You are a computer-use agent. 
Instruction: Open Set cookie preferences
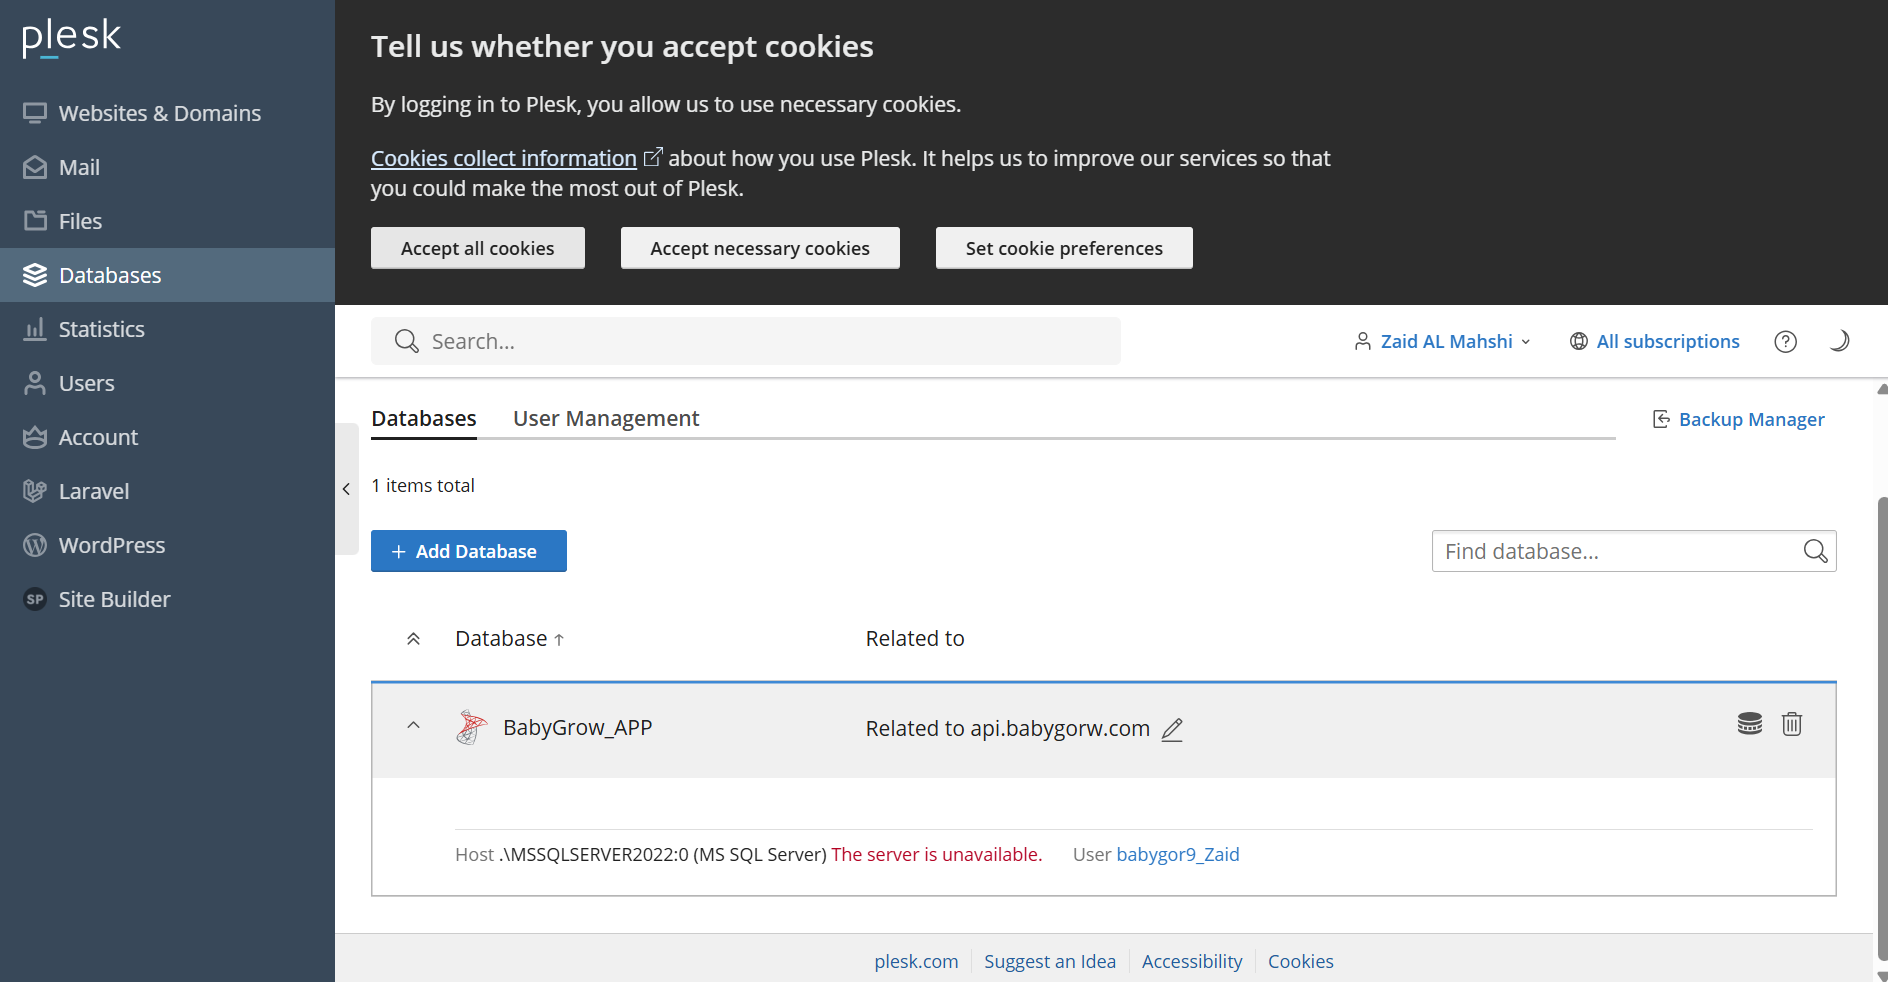click(1064, 248)
